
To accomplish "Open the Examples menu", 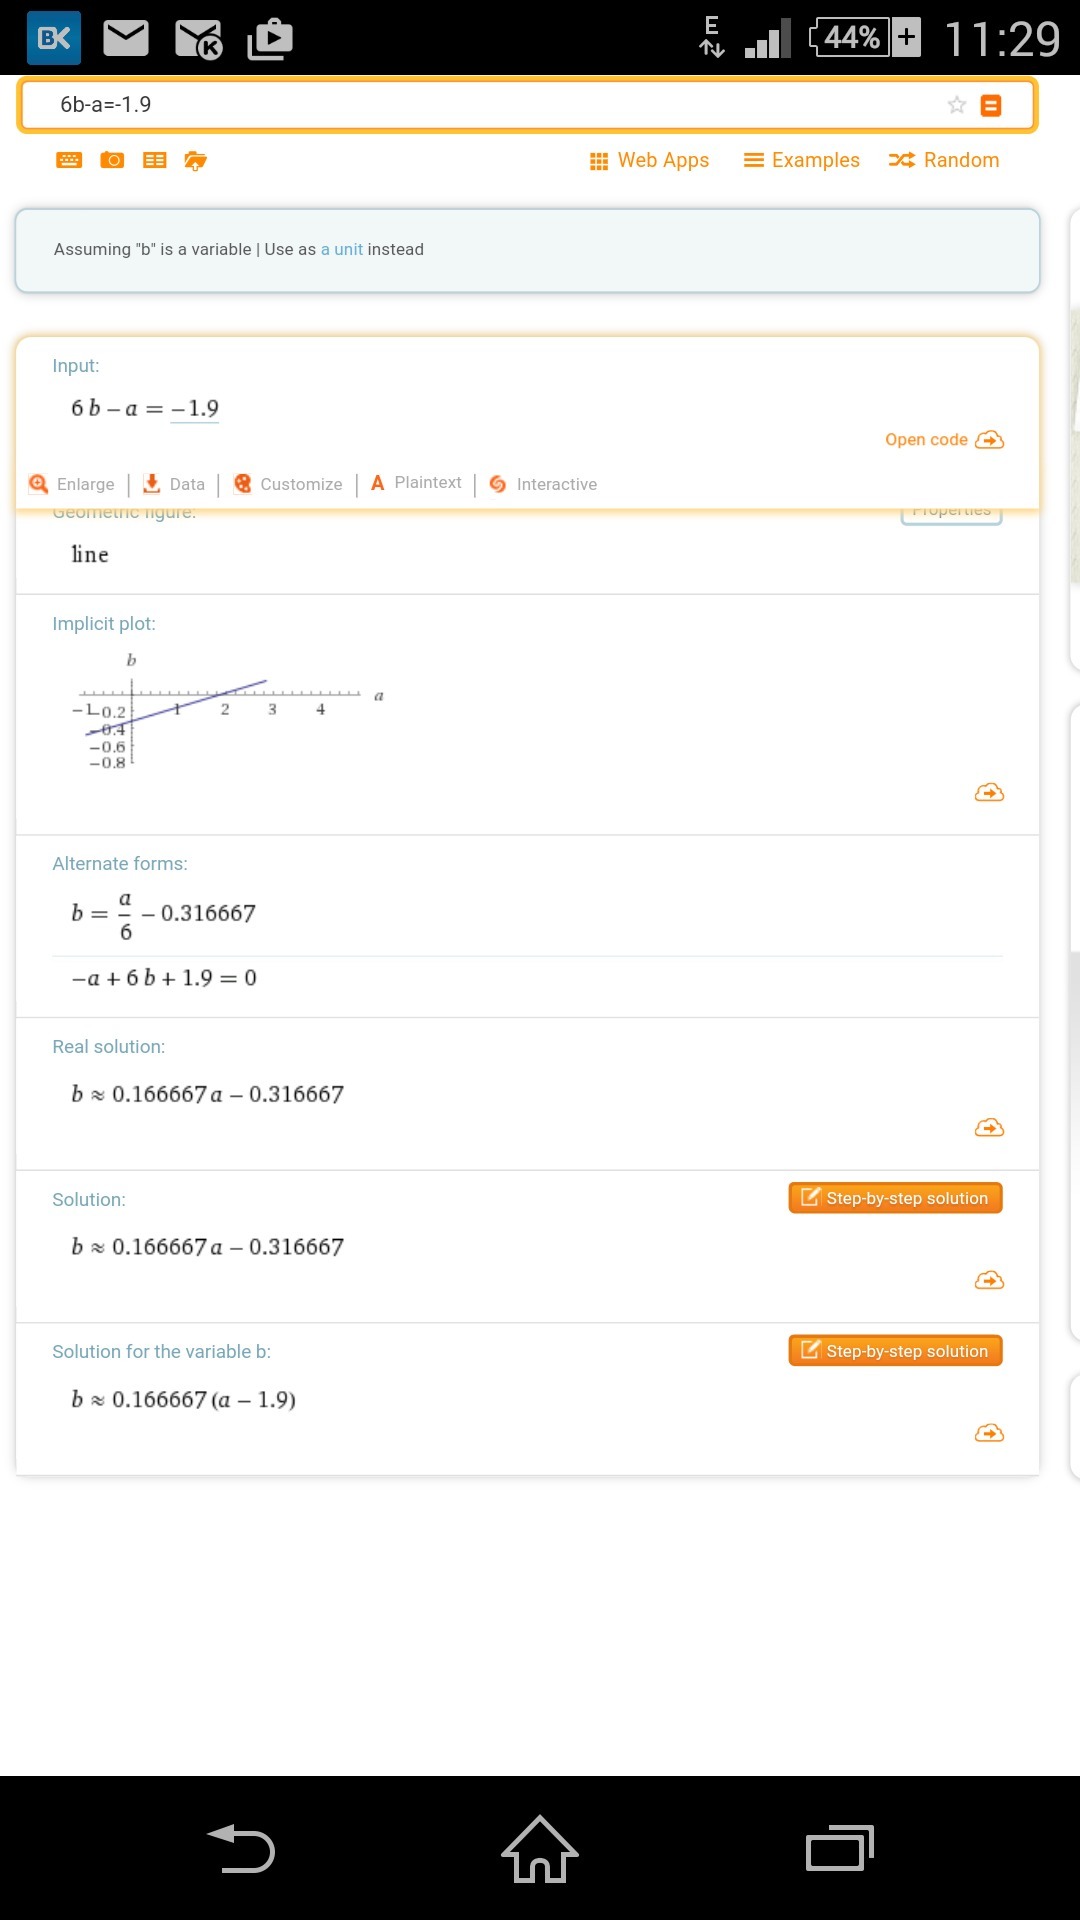I will coord(801,160).
